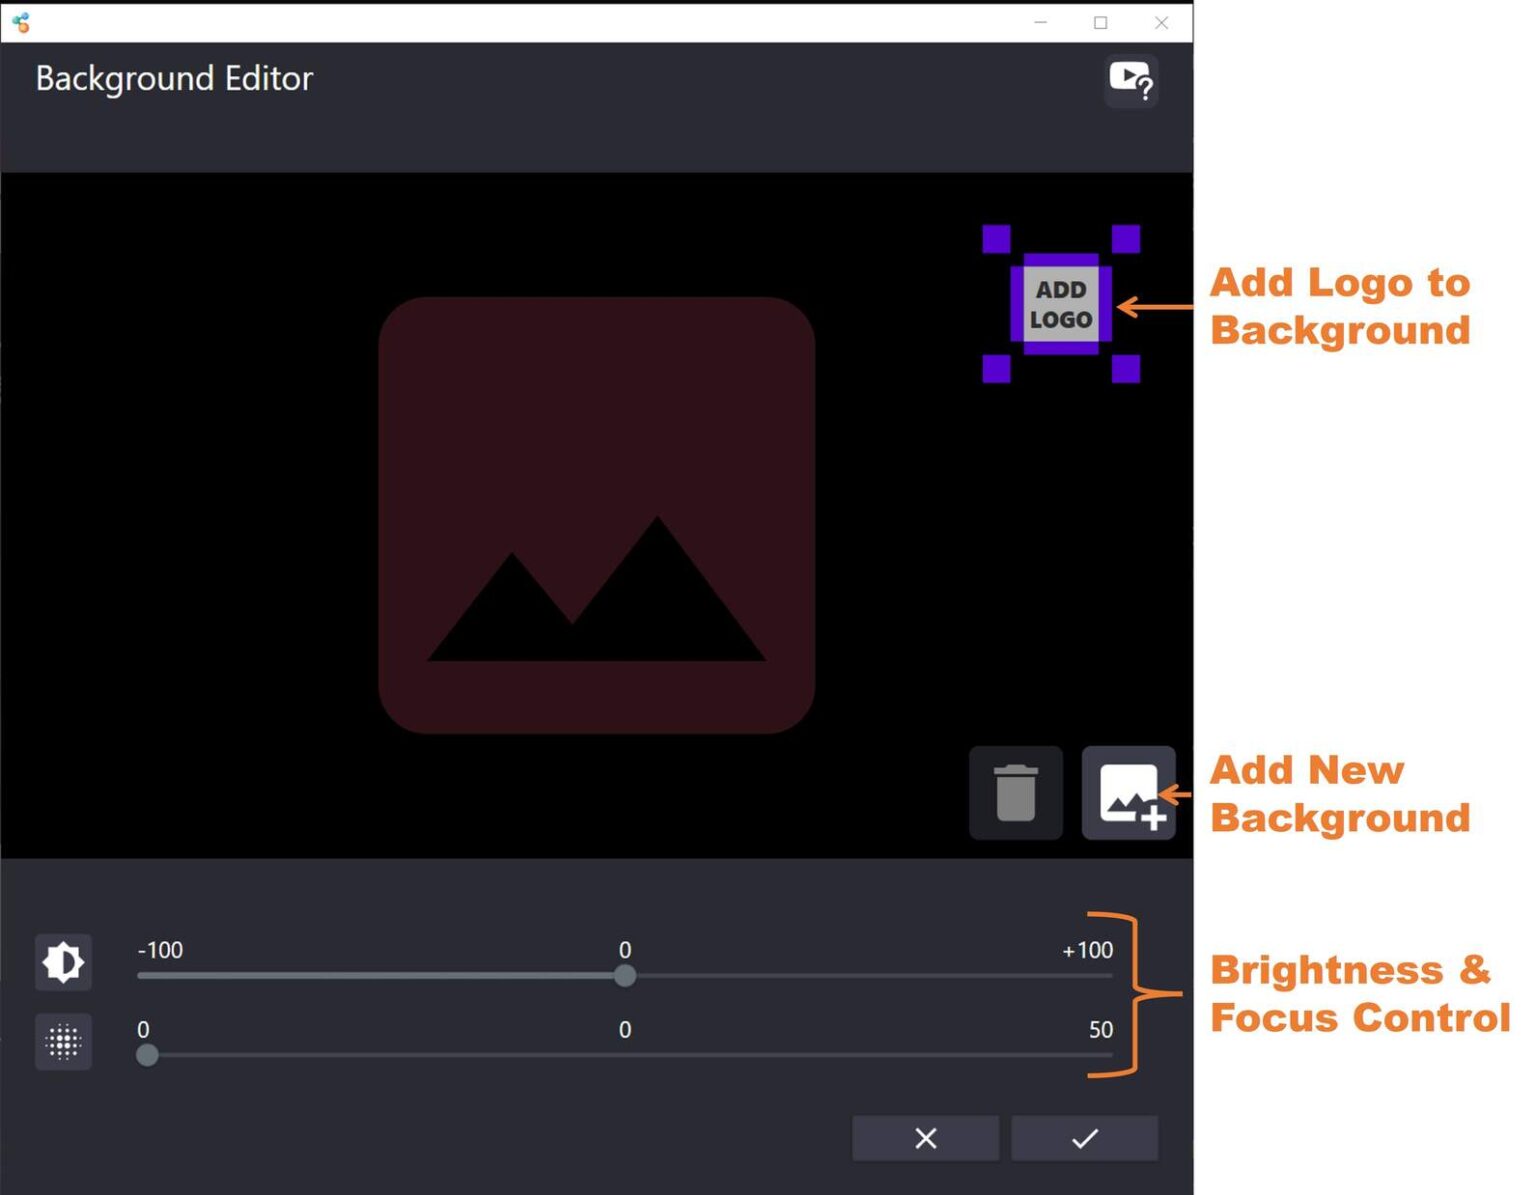Delete the current background using trash icon
Image resolution: width=1536 pixels, height=1195 pixels.
[x=1015, y=793]
